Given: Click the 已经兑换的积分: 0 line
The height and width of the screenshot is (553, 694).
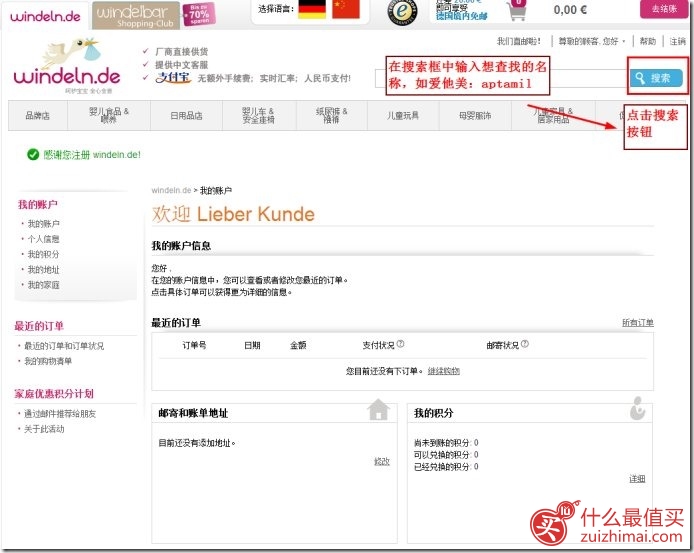Looking at the screenshot, I should tap(446, 467).
